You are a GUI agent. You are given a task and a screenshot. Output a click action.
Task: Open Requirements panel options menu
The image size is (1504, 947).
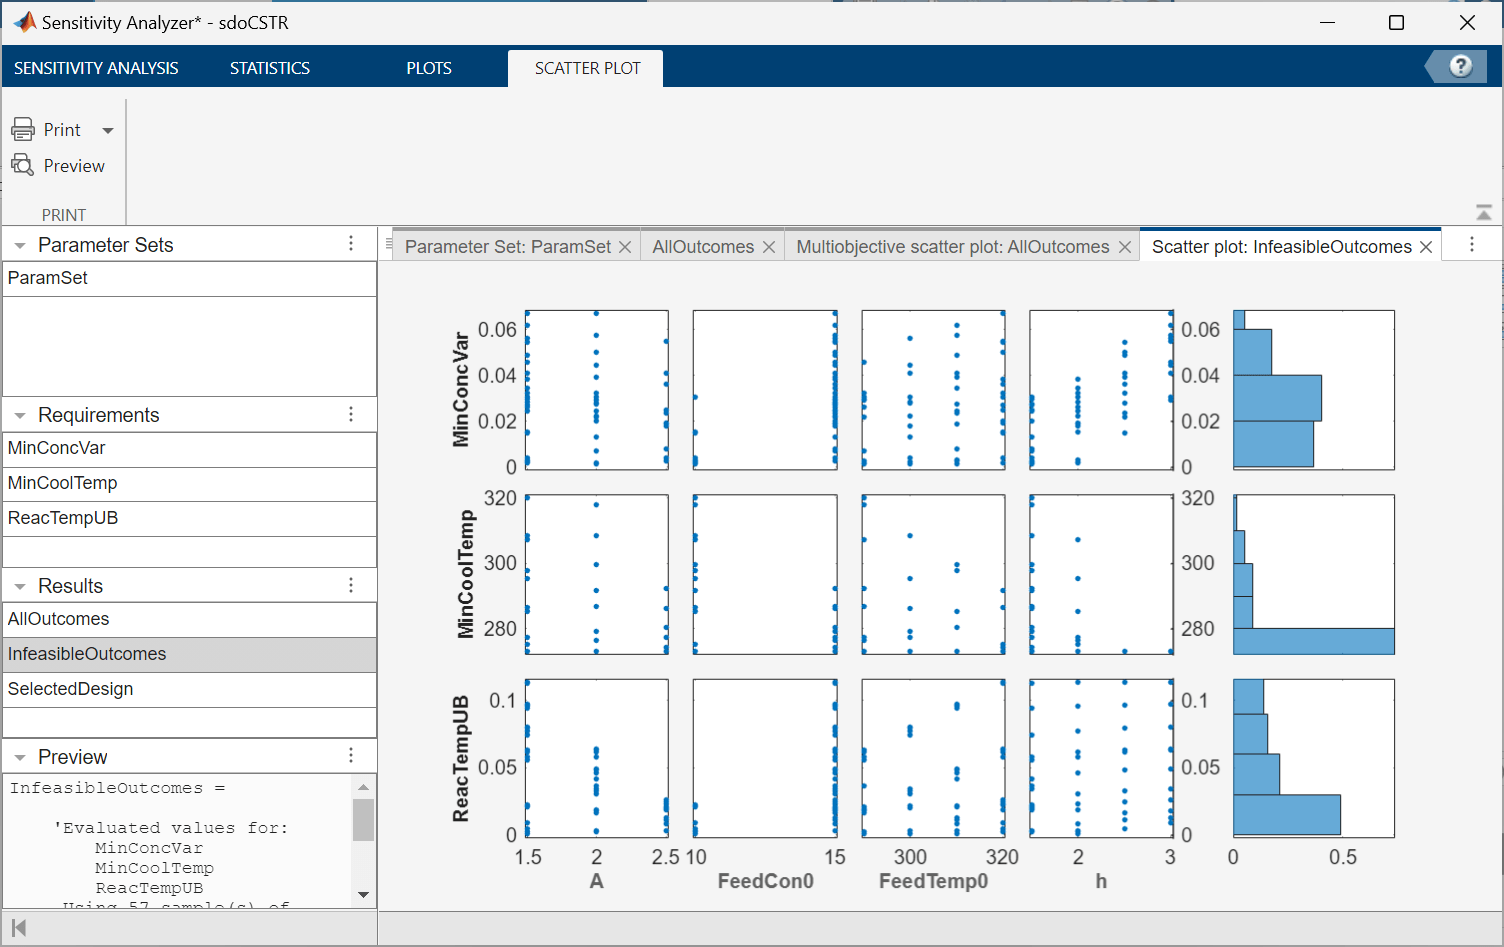351,414
